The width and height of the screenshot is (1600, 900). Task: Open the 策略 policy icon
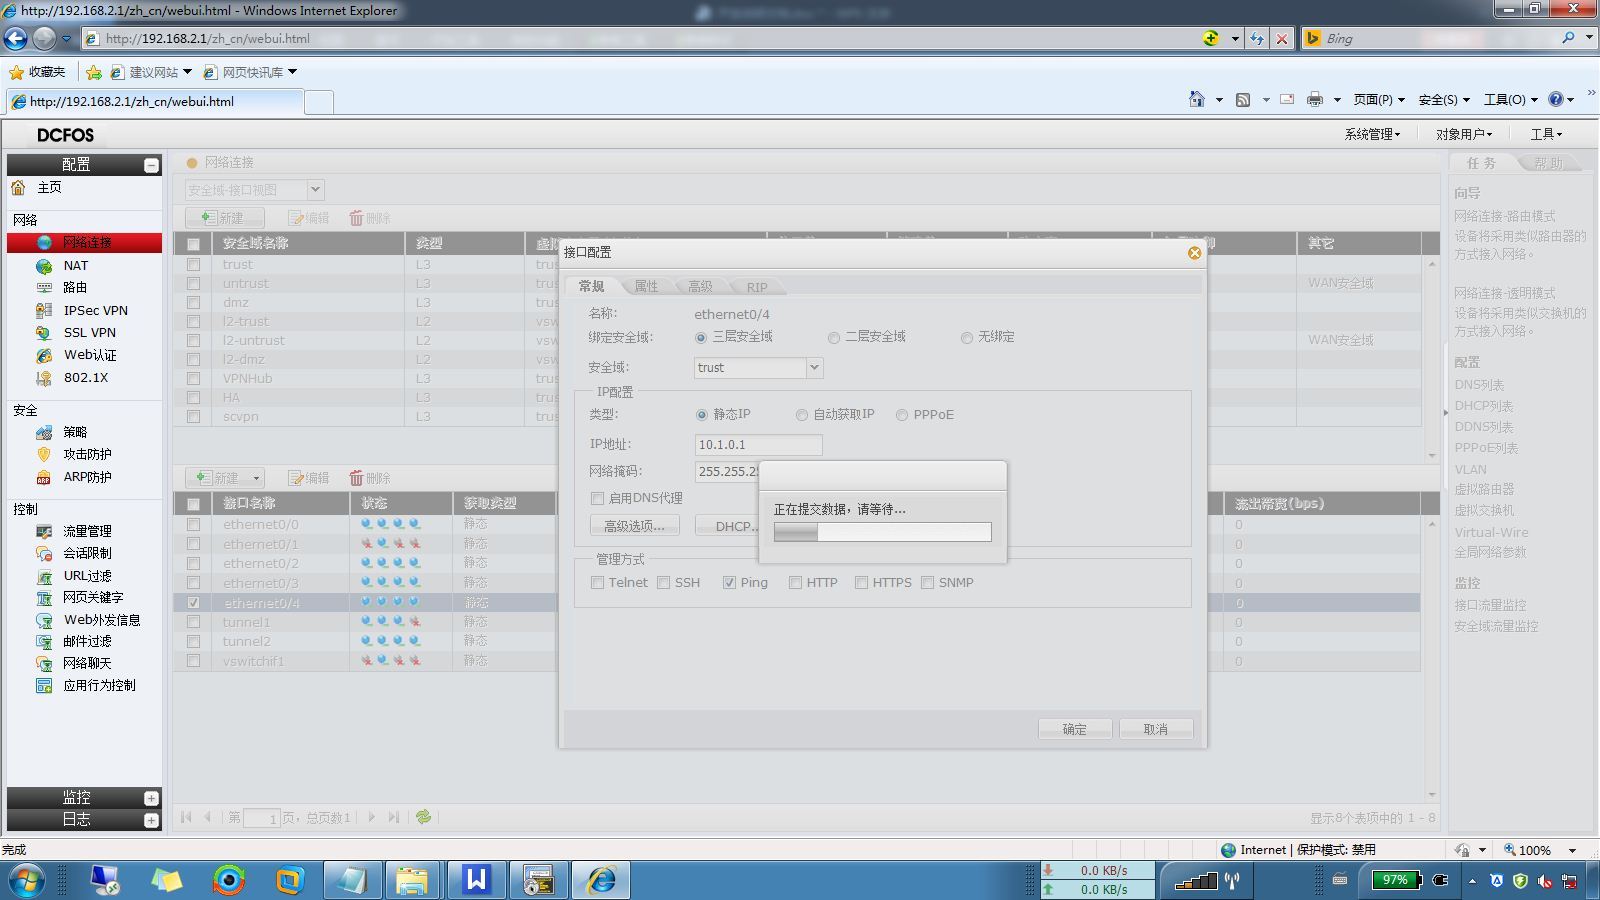click(x=44, y=432)
